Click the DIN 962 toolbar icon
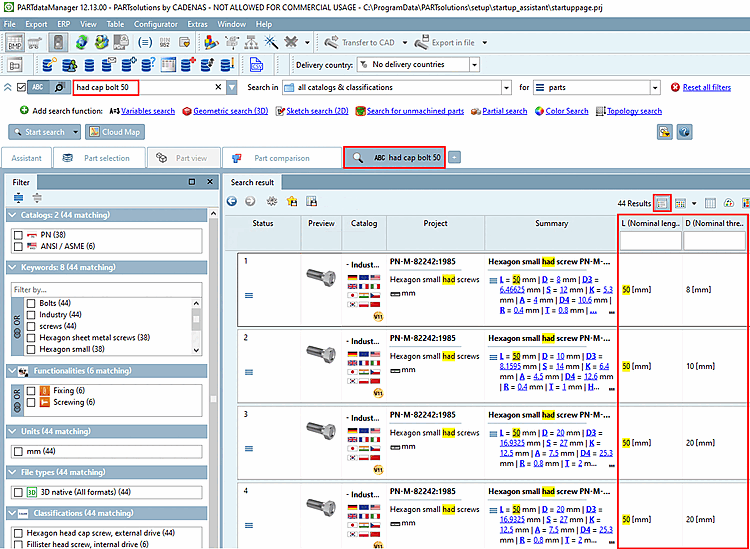The width and height of the screenshot is (750, 549). click(x=165, y=43)
